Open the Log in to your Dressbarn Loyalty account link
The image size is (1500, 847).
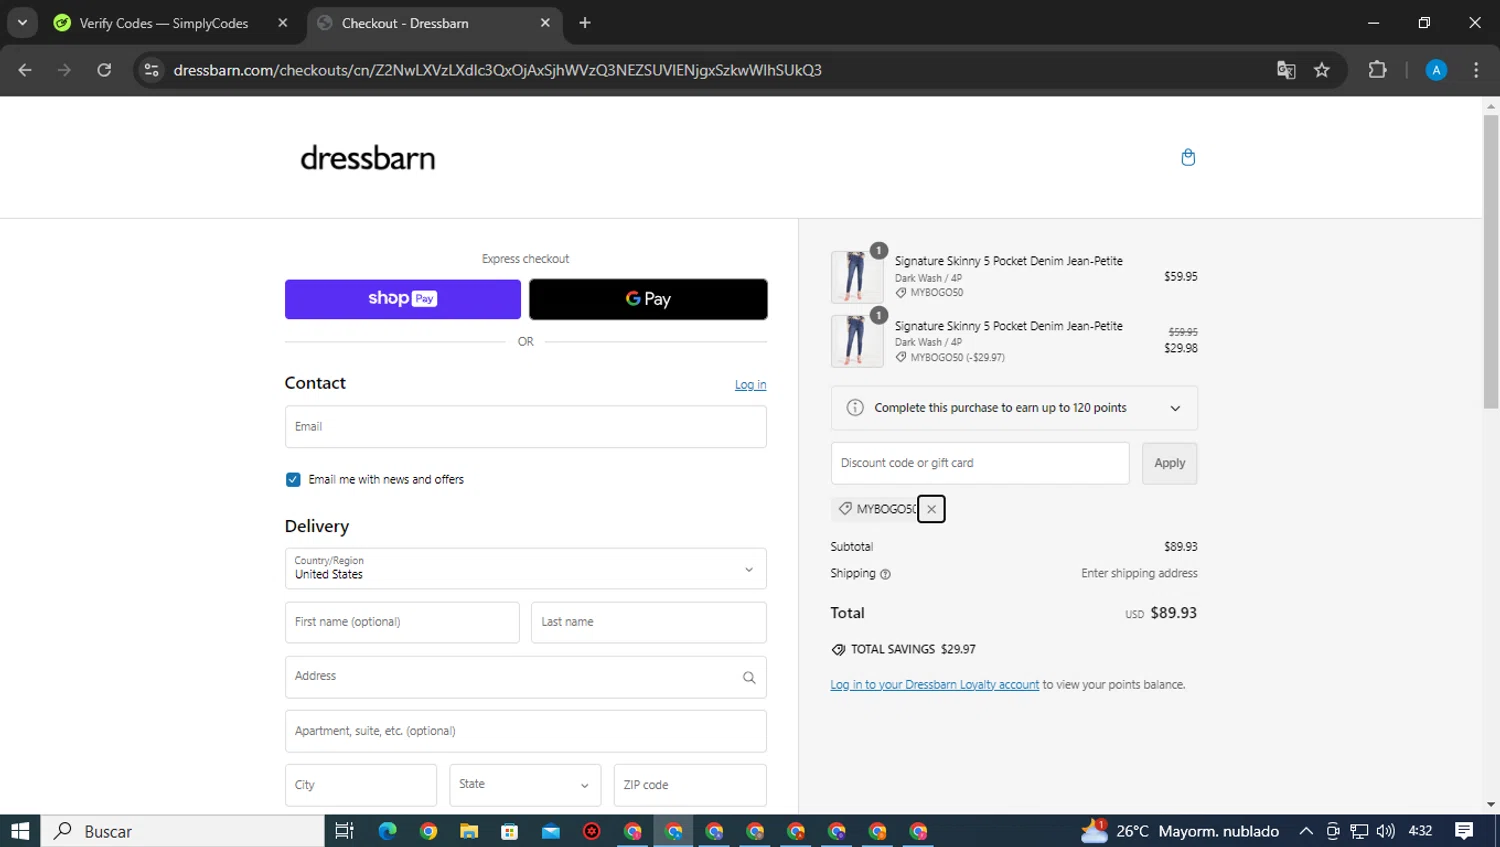point(935,685)
